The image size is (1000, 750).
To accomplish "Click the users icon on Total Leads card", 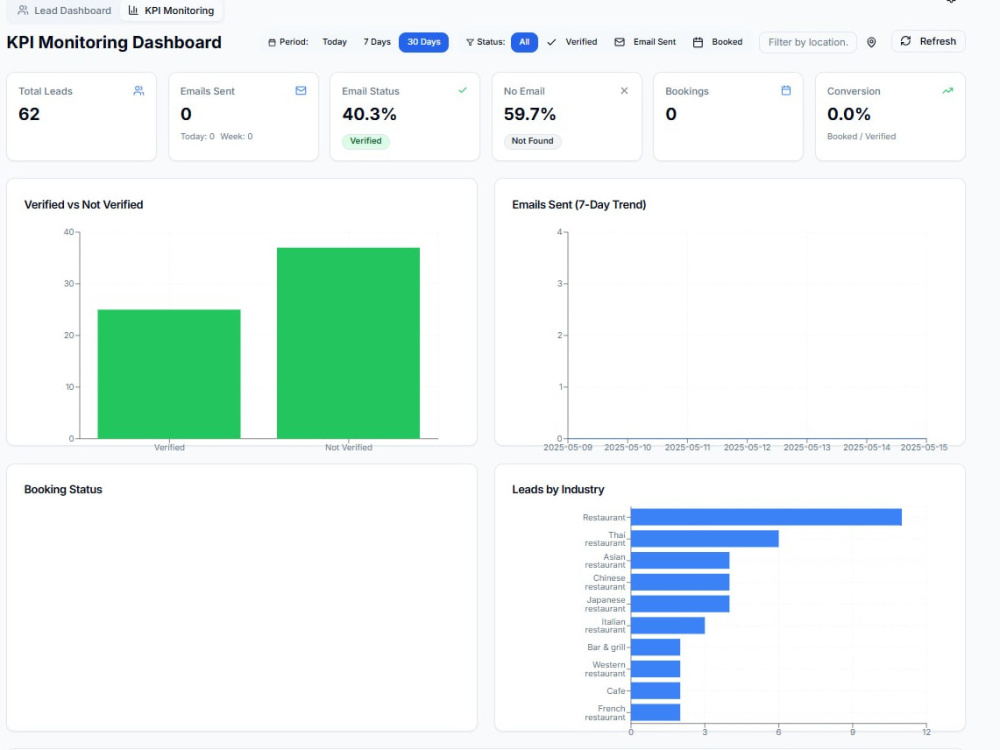I will pos(138,91).
